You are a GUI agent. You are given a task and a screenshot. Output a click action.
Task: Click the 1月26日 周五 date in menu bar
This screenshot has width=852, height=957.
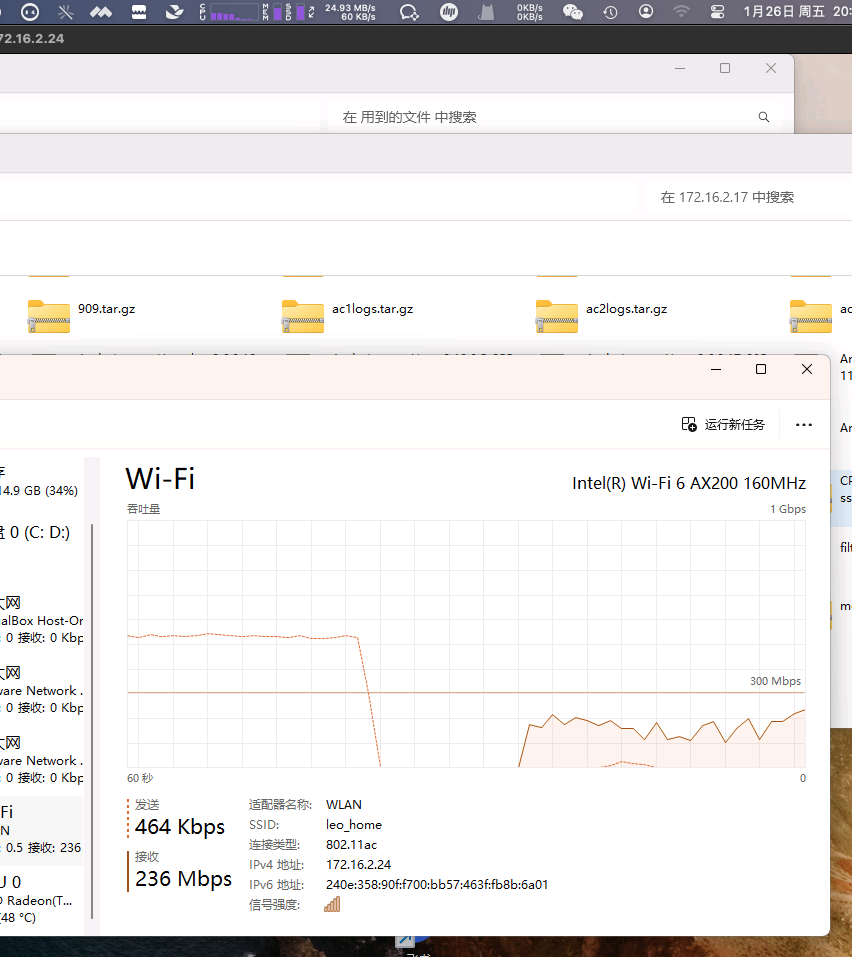click(784, 12)
